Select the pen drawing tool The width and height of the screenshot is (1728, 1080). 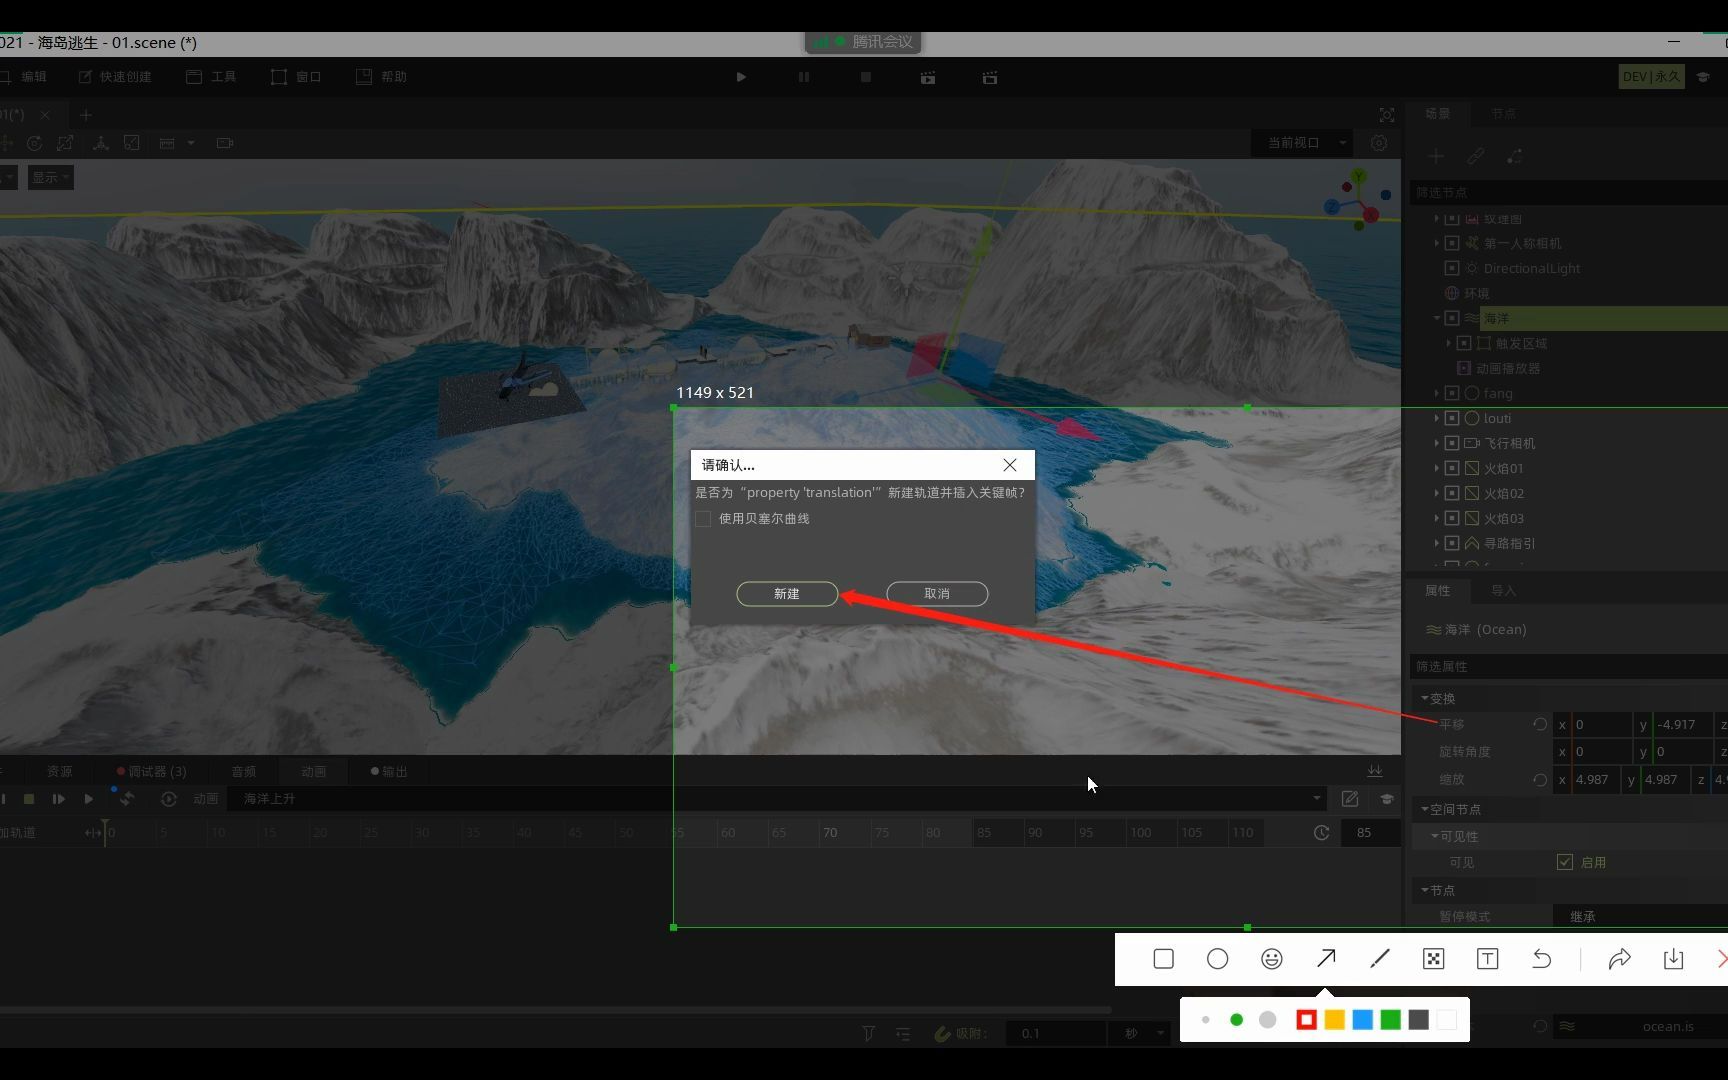point(1380,959)
